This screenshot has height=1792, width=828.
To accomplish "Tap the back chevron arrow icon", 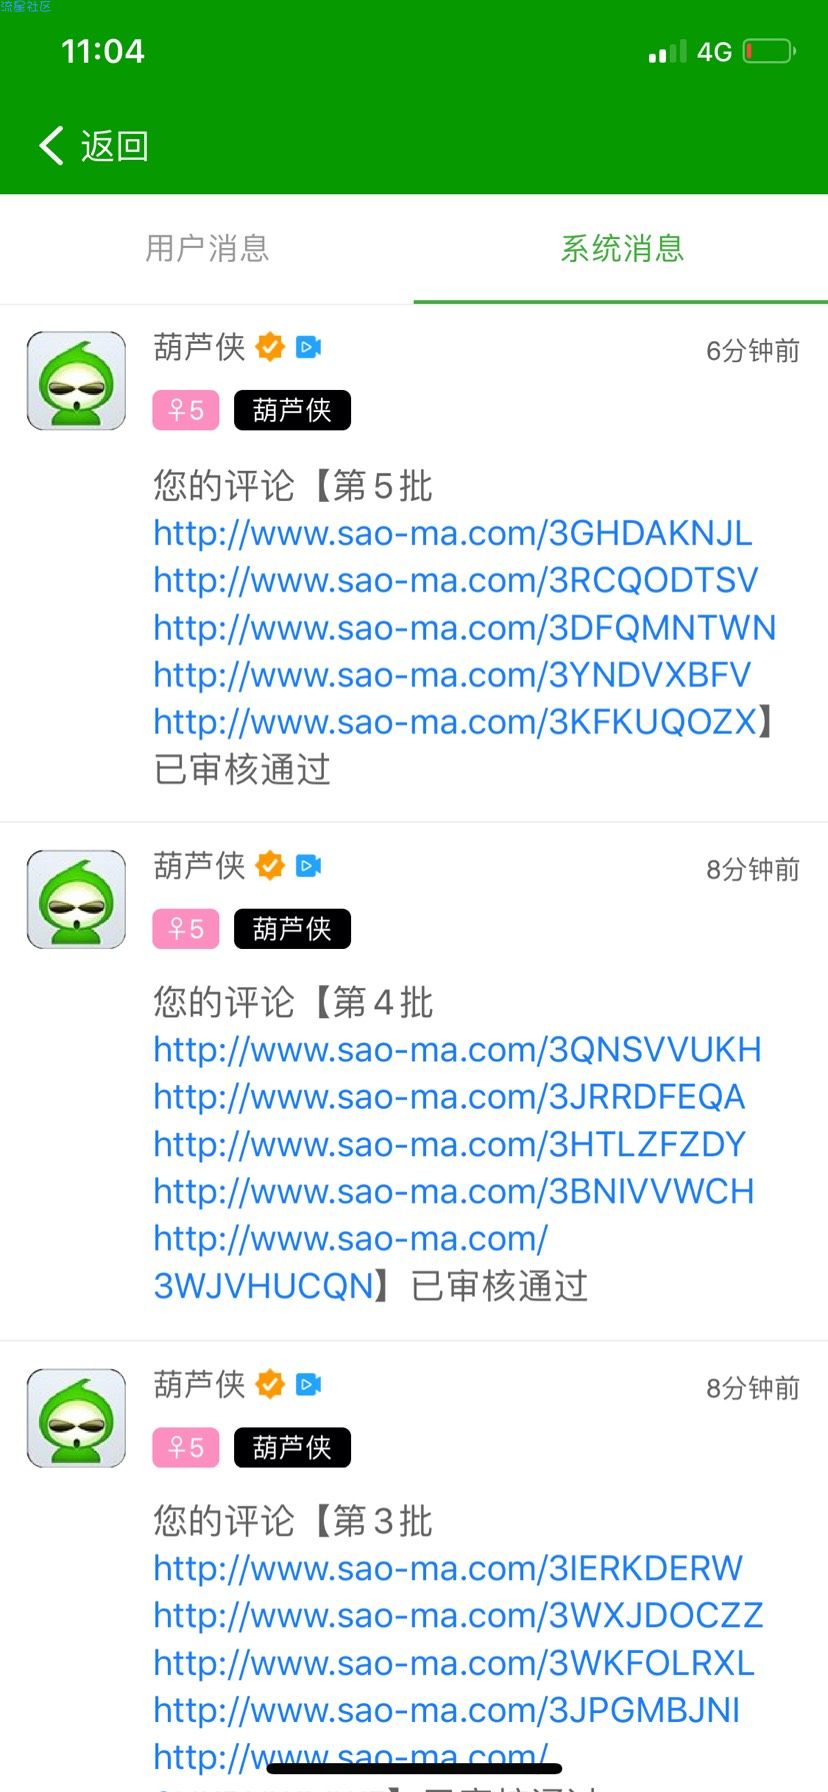I will click(52, 146).
